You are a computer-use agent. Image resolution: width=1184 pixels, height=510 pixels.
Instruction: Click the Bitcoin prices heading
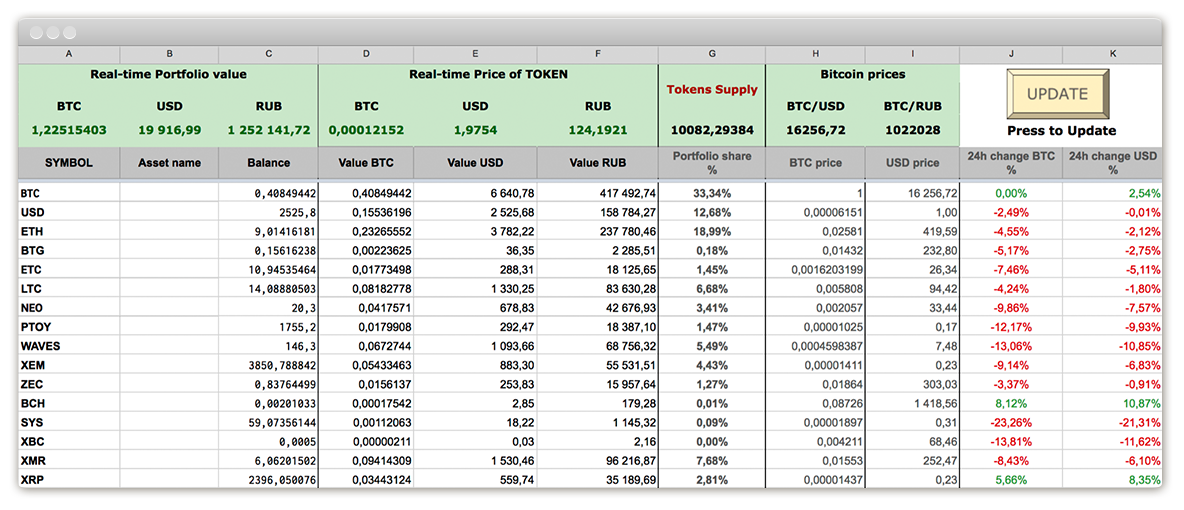pos(862,74)
